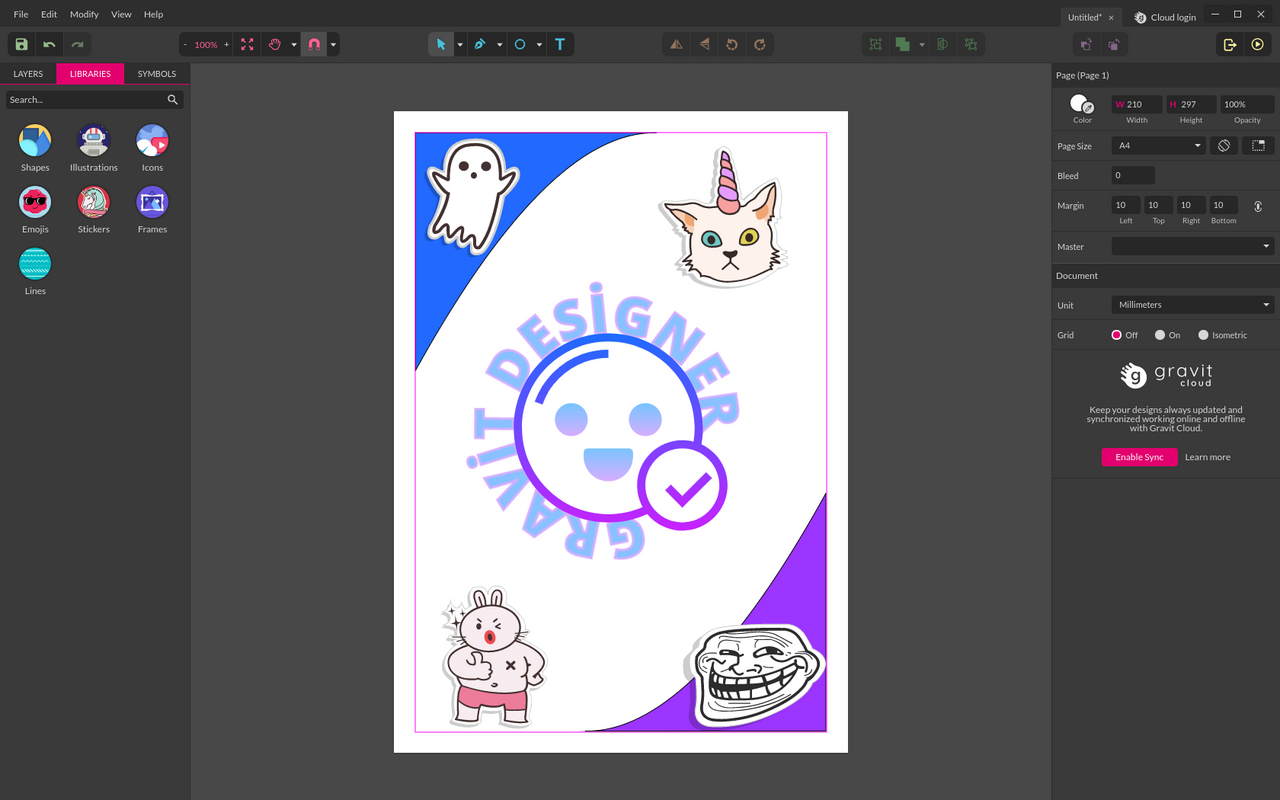This screenshot has width=1280, height=800.
Task: Open the View menu
Action: (x=121, y=15)
